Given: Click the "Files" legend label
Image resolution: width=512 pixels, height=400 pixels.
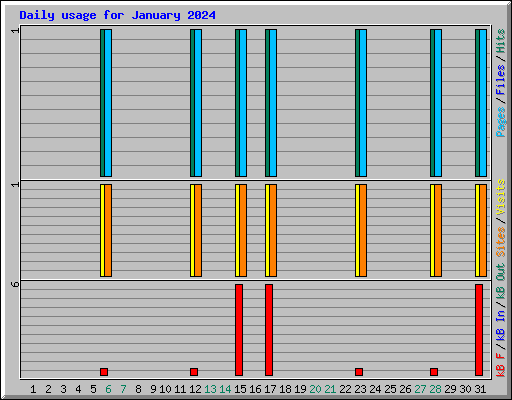Looking at the screenshot, I should point(500,80).
